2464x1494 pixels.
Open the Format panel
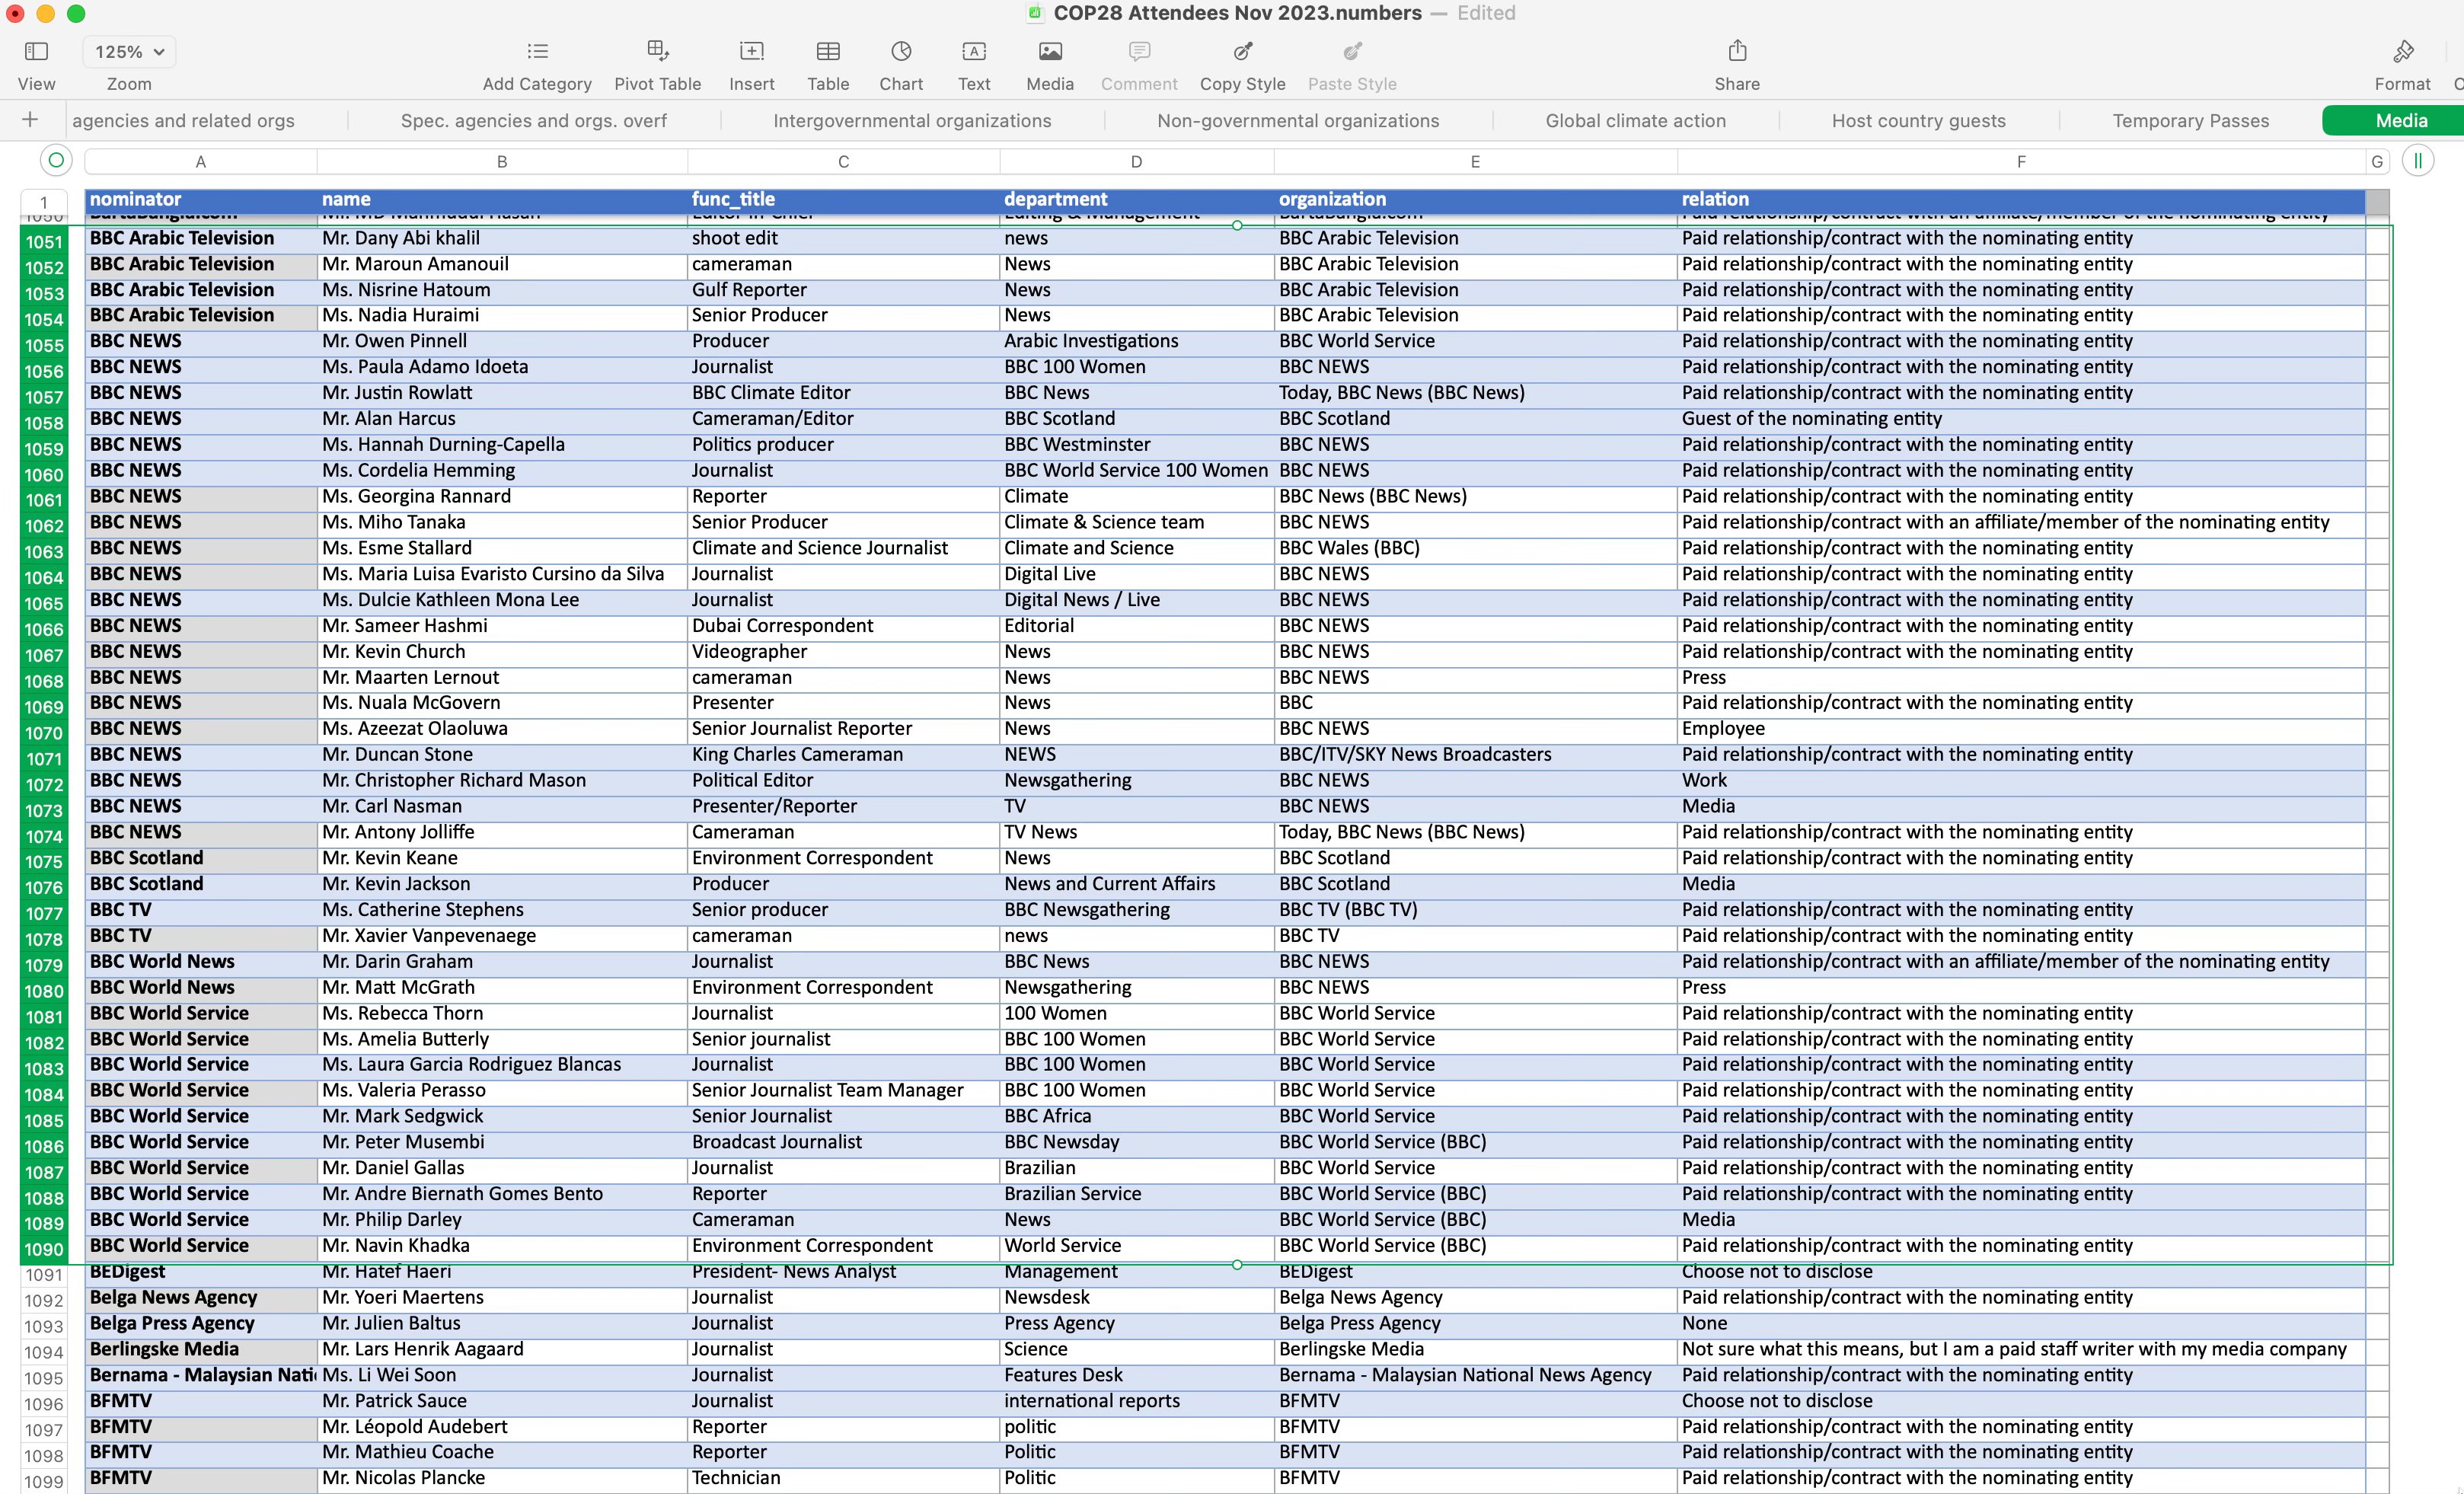coord(2402,51)
